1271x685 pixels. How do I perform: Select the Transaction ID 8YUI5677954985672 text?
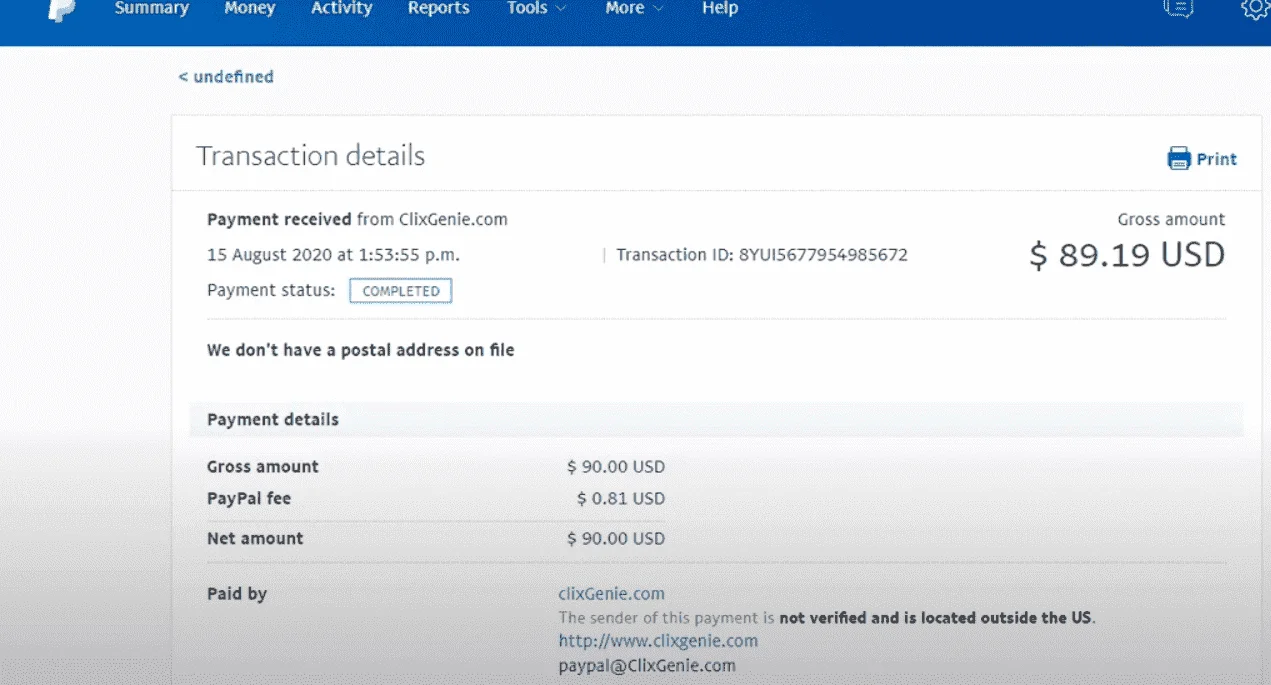click(x=762, y=255)
